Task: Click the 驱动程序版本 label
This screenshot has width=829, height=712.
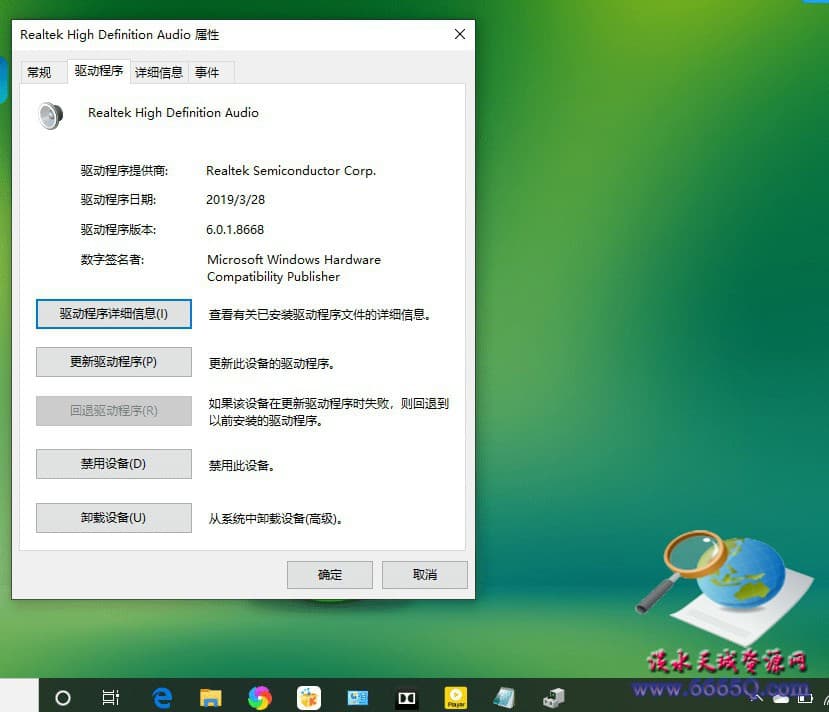Action: coord(118,230)
